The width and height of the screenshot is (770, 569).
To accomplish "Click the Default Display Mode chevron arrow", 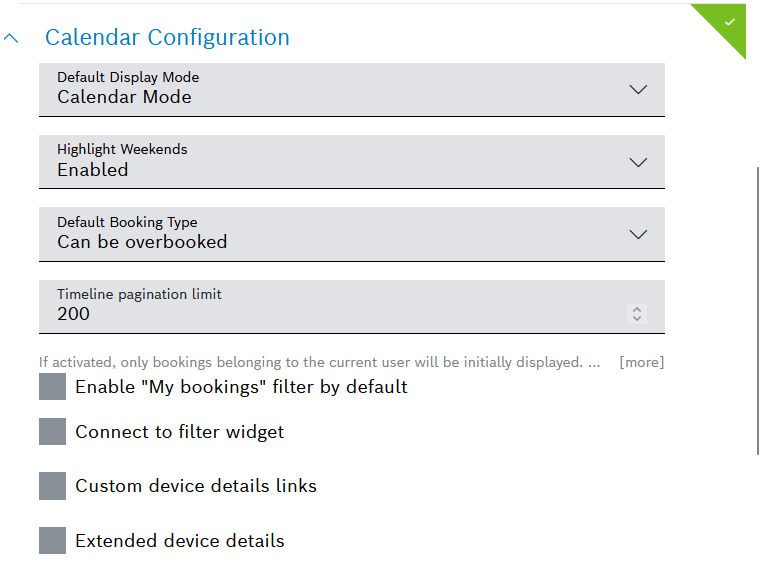I will [638, 89].
